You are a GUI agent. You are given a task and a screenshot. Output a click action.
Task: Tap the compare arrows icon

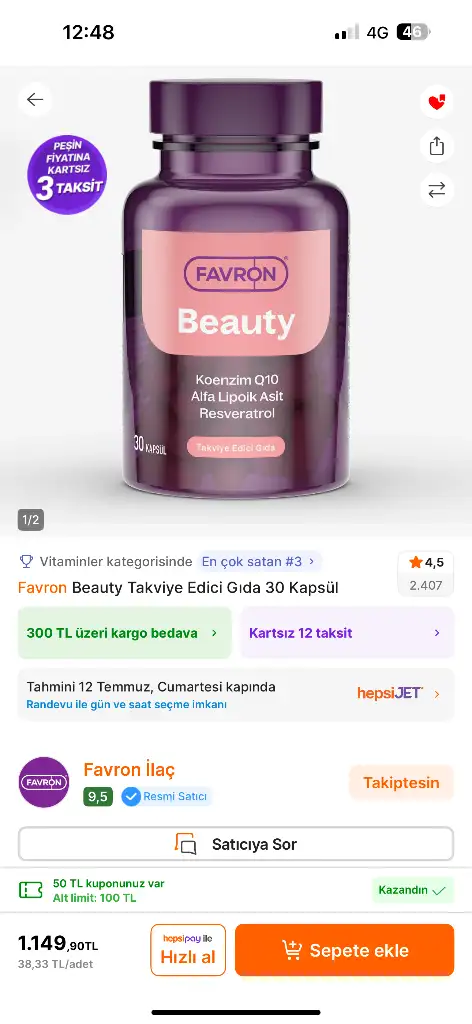click(436, 189)
